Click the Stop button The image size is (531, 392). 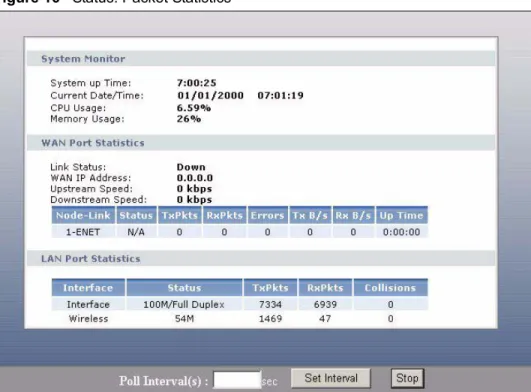[x=407, y=378]
